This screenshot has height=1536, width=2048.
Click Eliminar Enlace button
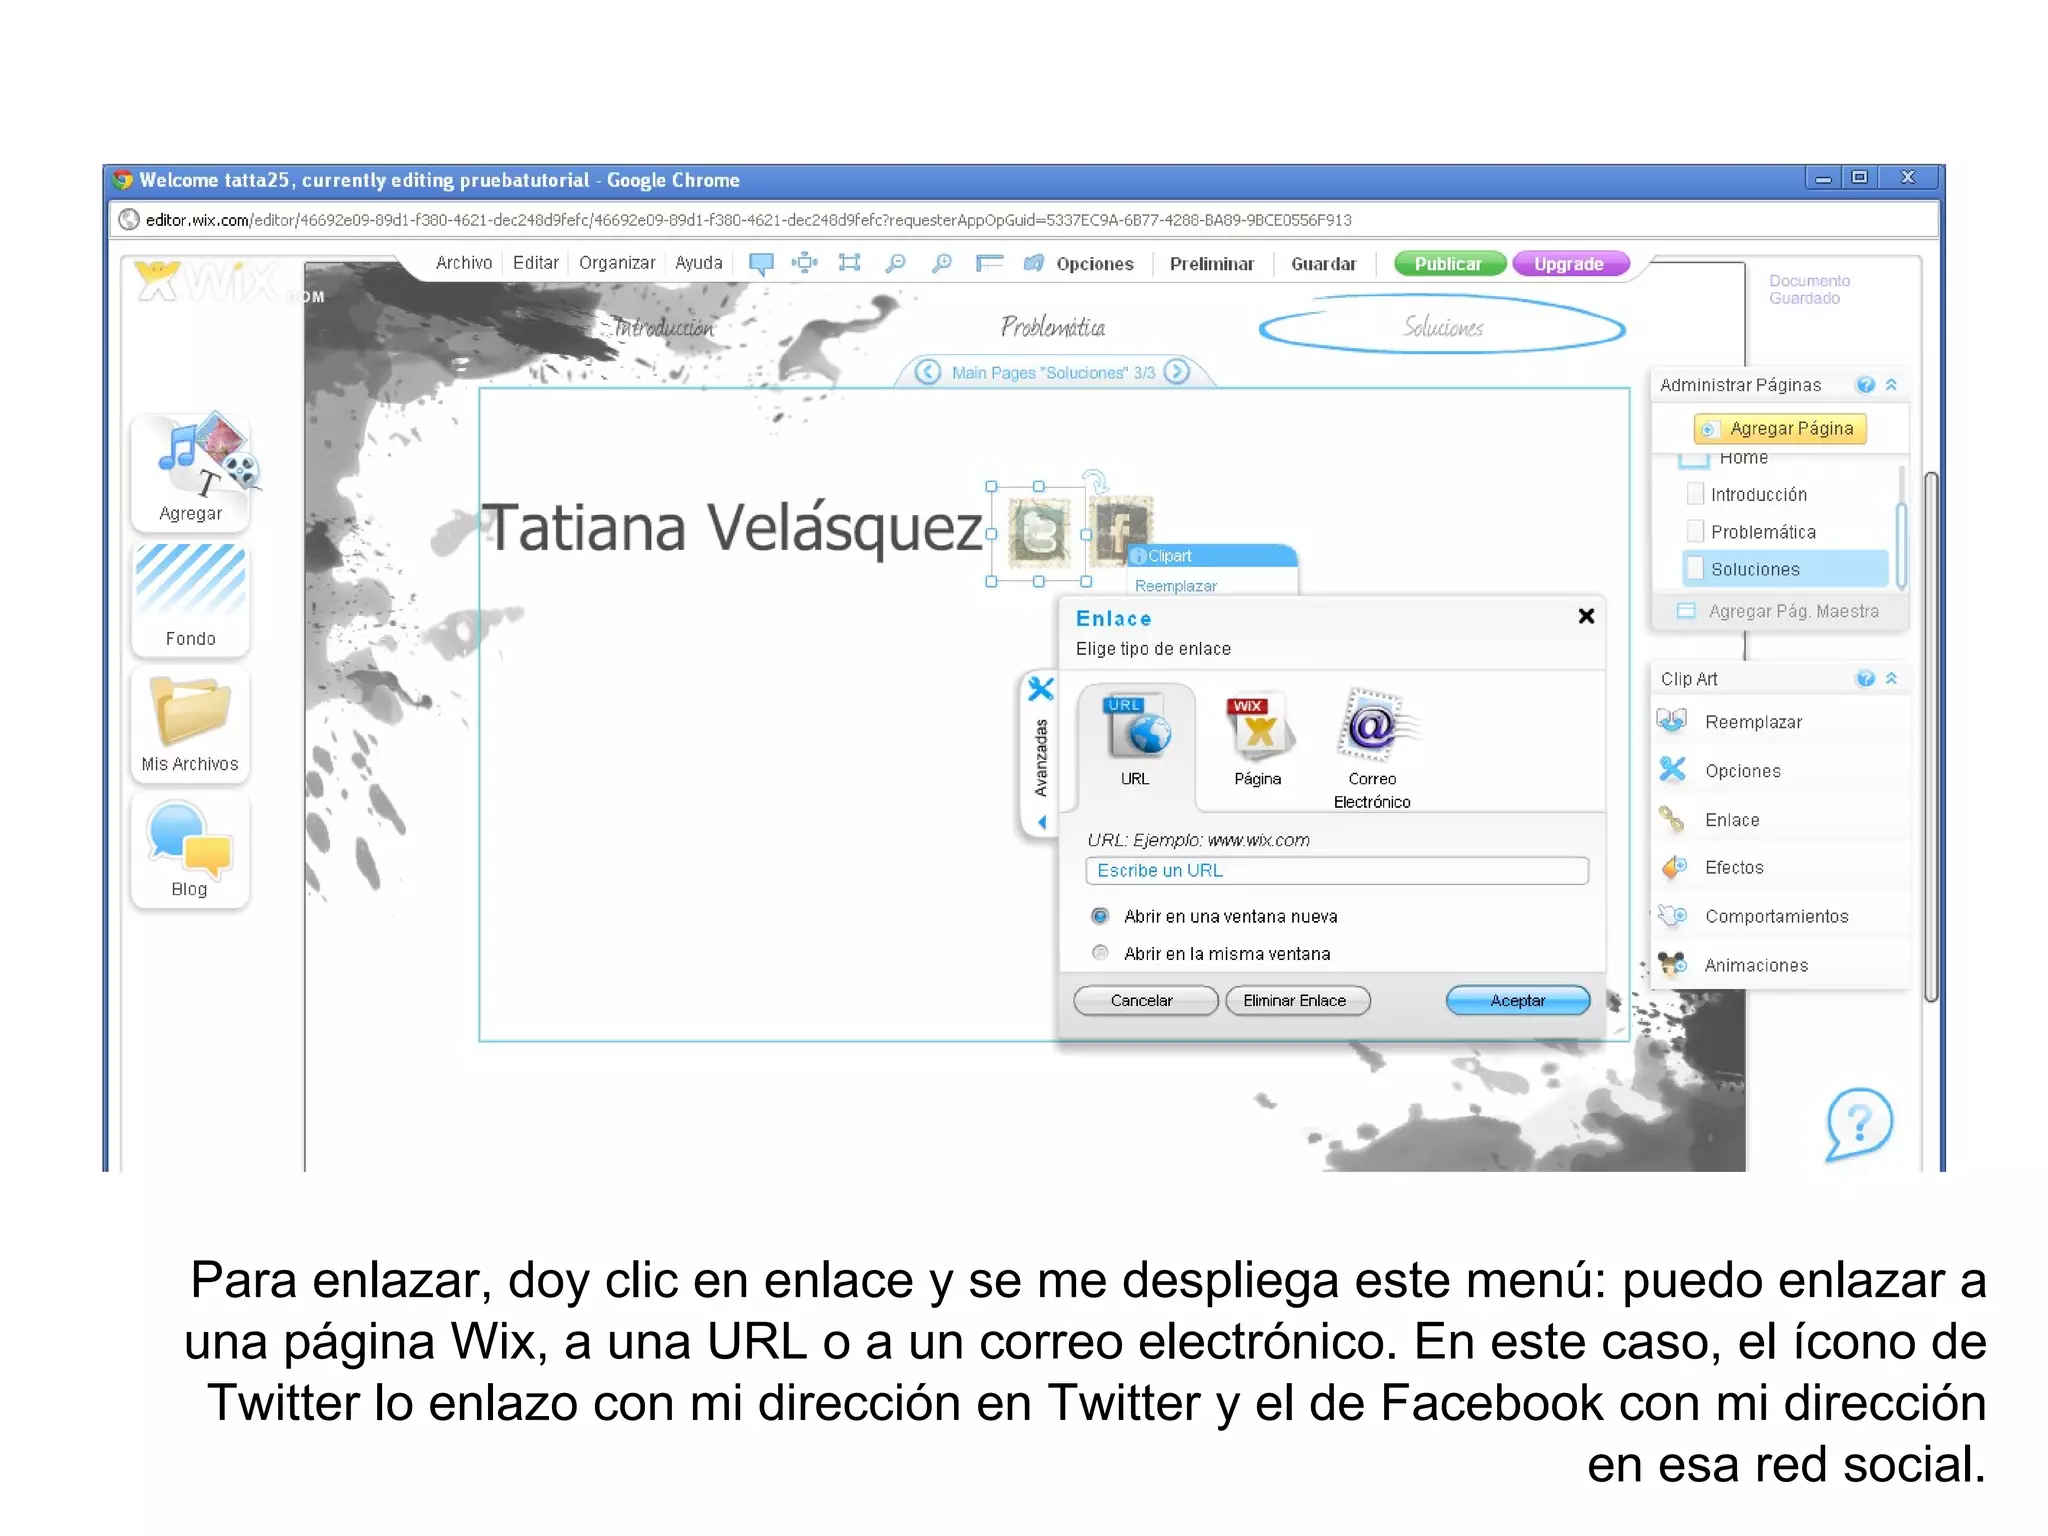pos(1297,1000)
